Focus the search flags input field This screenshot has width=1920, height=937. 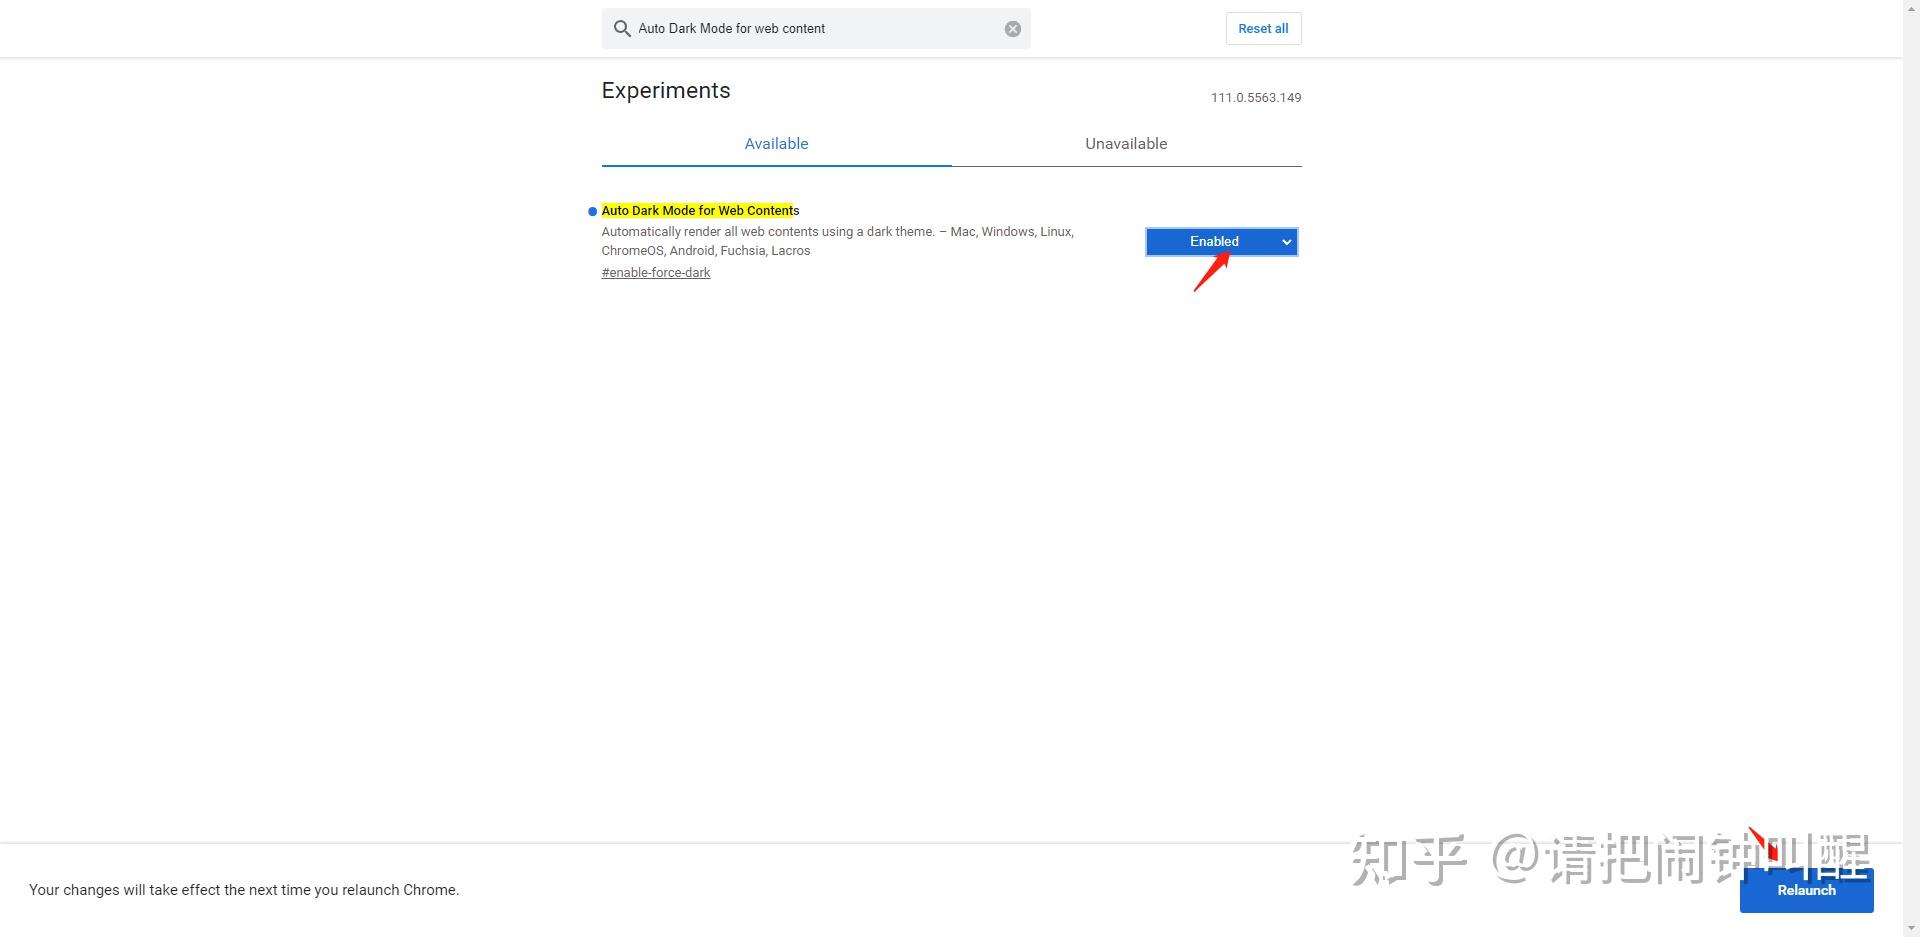tap(816, 29)
